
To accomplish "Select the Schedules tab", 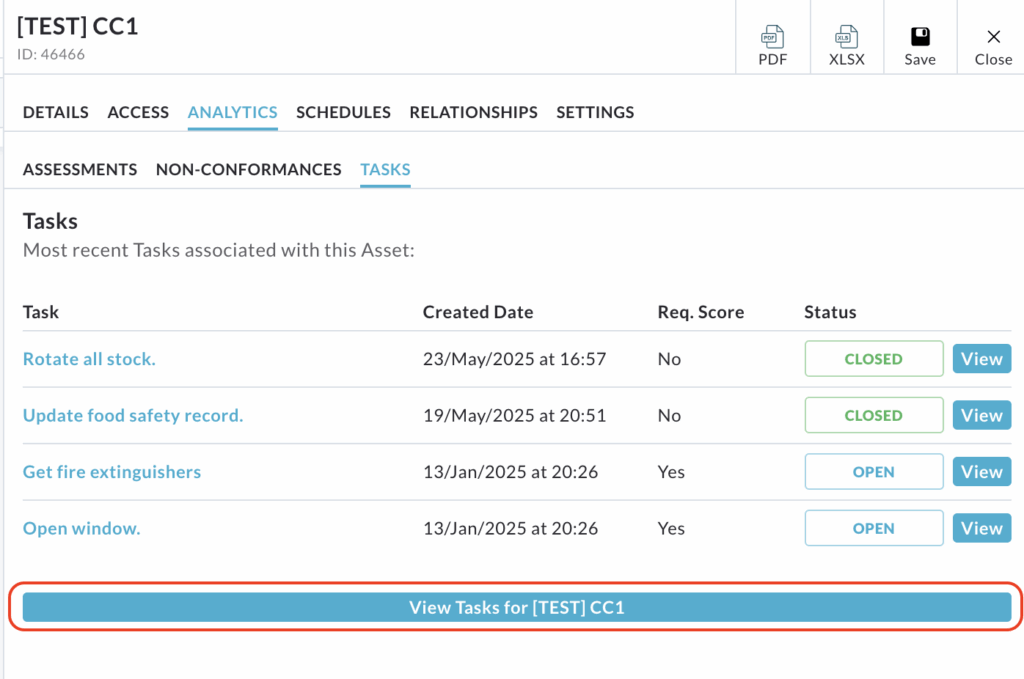I will (343, 112).
